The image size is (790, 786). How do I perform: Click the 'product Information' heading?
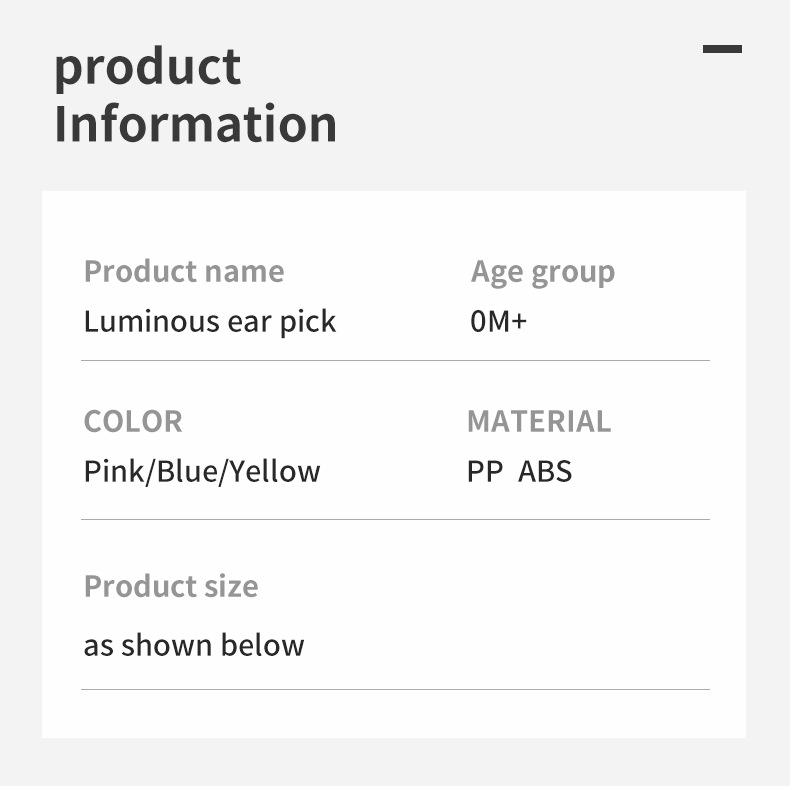pos(195,96)
